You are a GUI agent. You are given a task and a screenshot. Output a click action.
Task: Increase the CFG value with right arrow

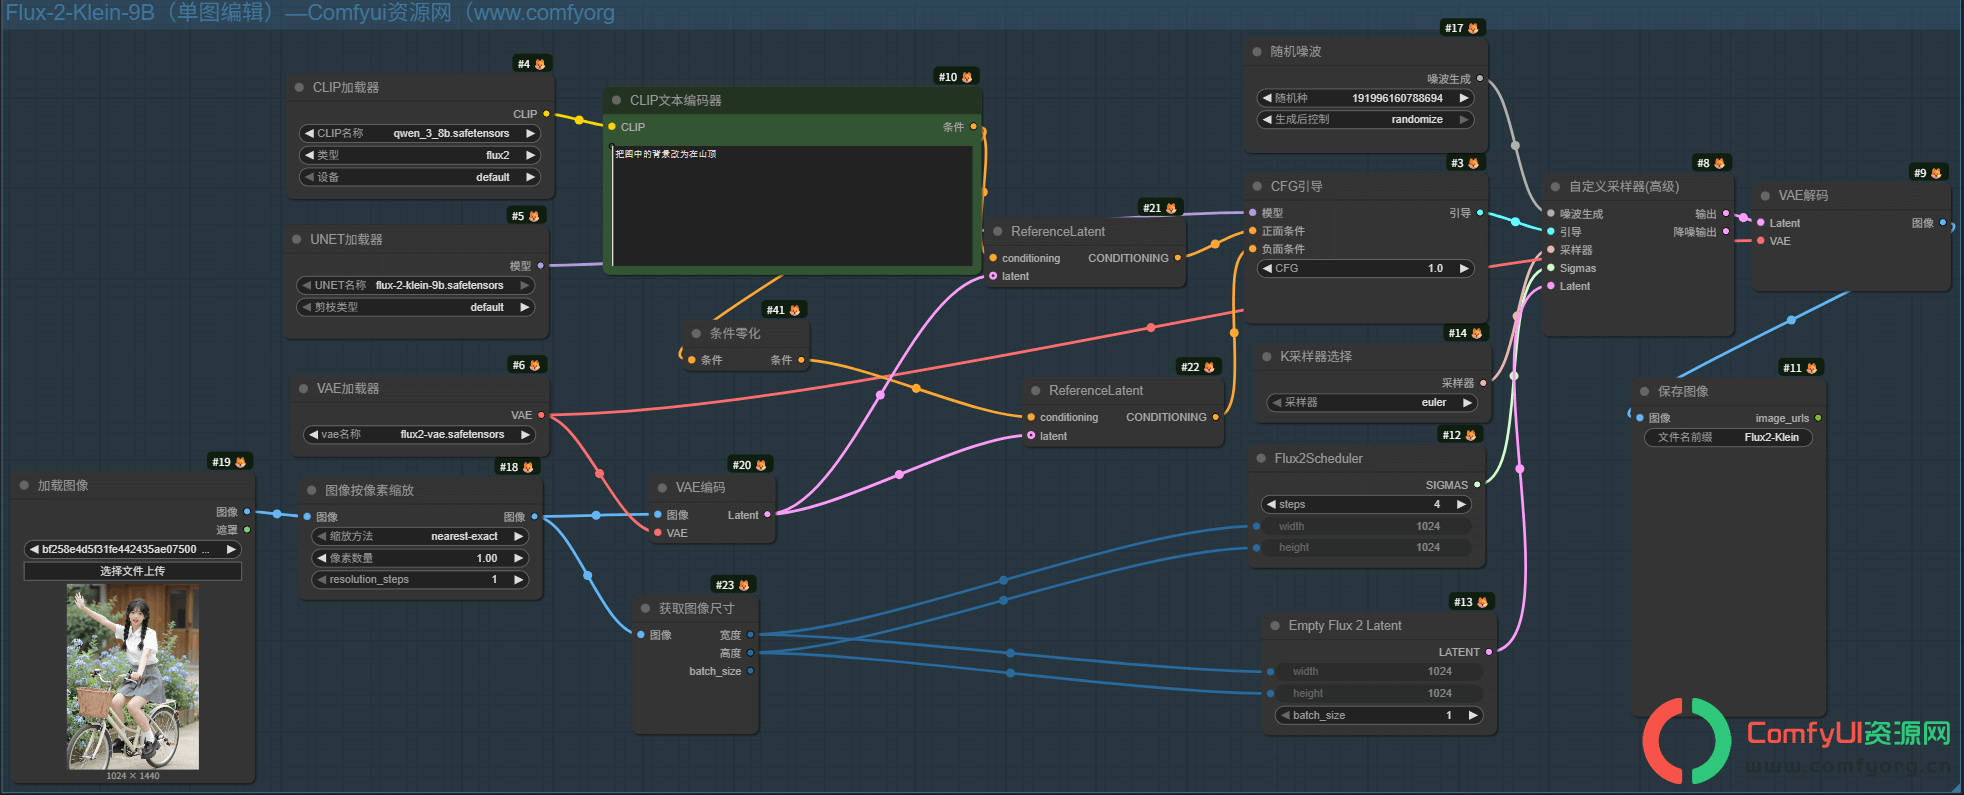click(1464, 268)
